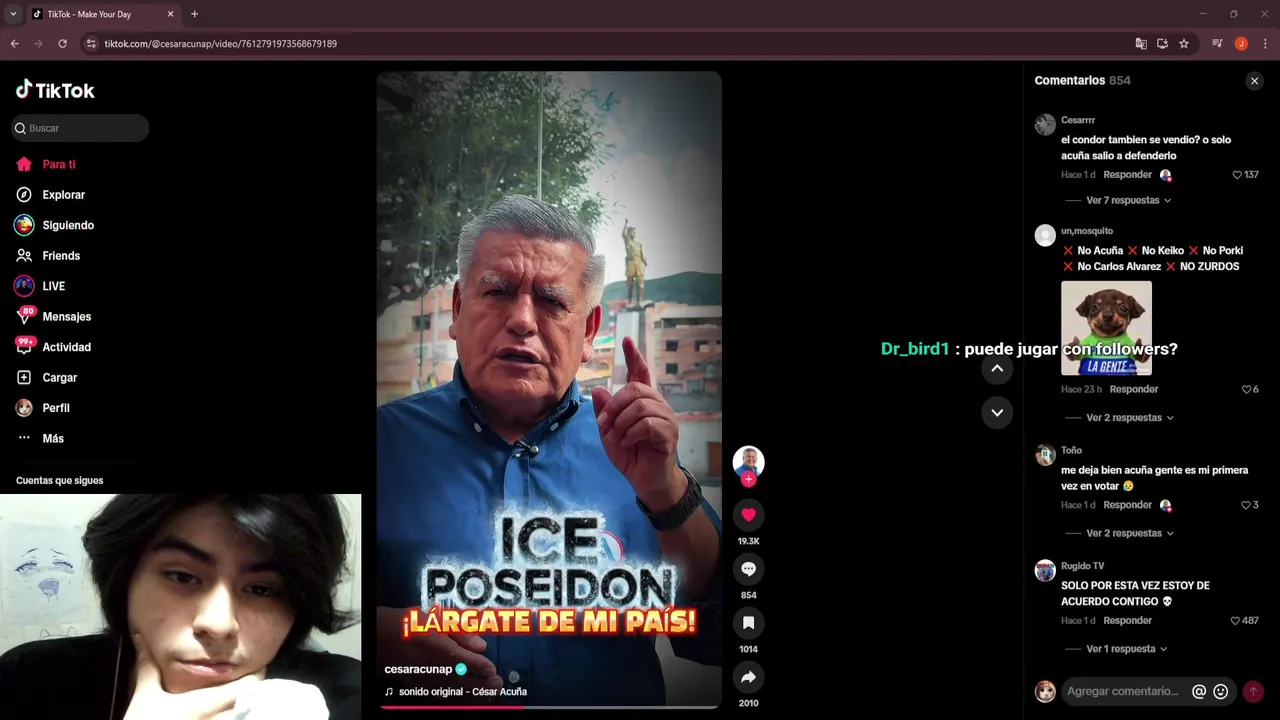Translate page with translate icon

1141,44
